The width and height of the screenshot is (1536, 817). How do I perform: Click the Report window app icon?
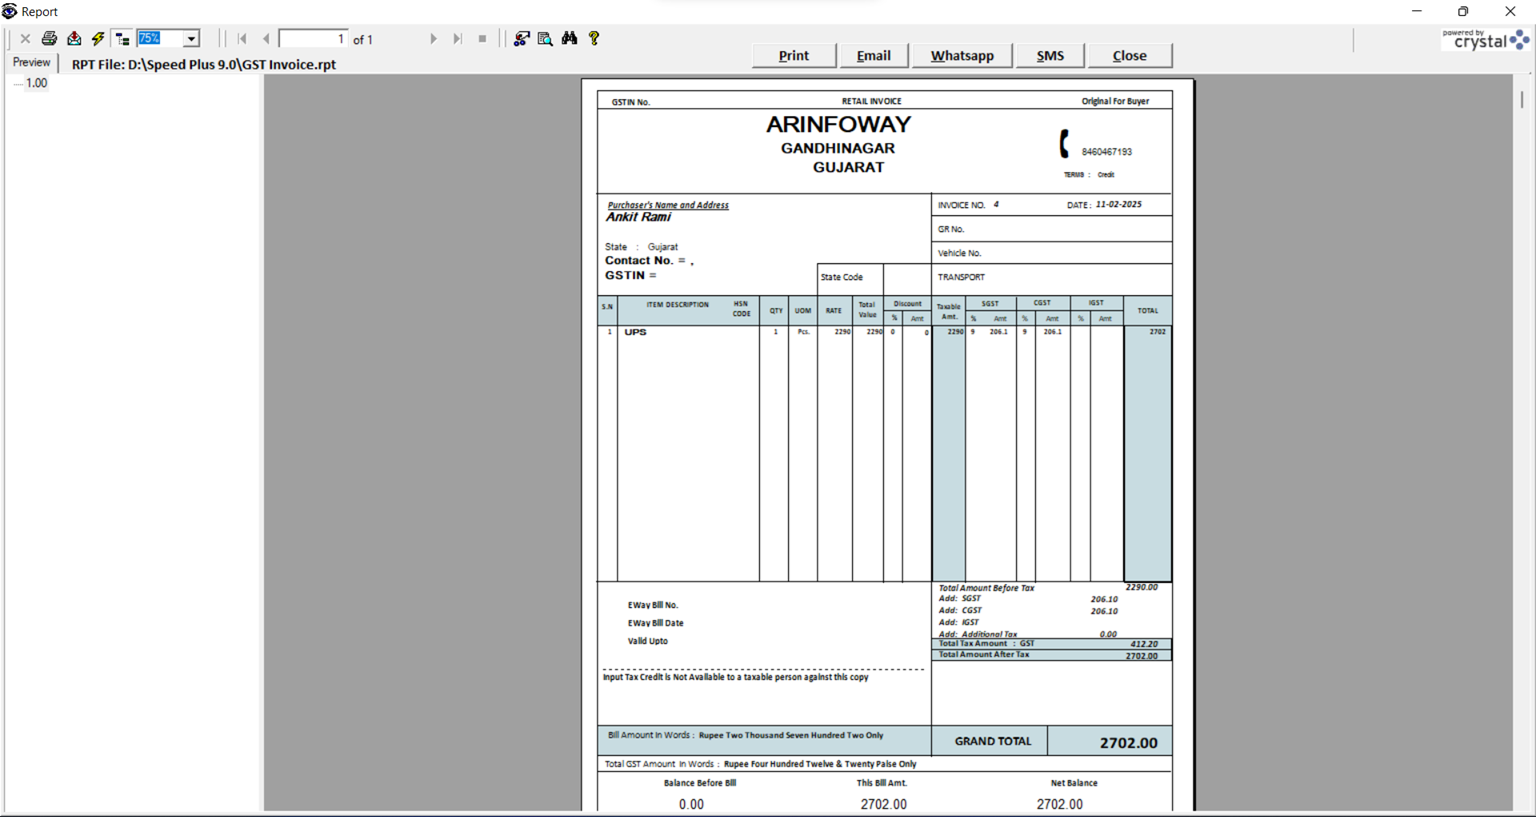tap(10, 11)
